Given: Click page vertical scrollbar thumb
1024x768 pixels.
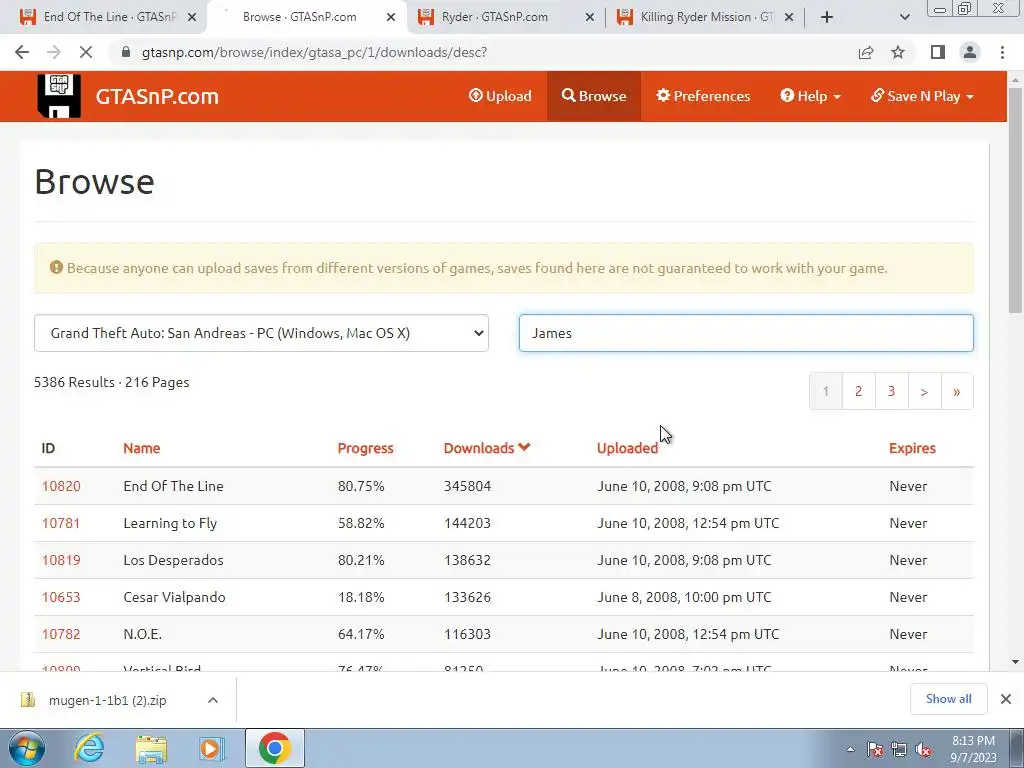Looking at the screenshot, I should 1016,202.
